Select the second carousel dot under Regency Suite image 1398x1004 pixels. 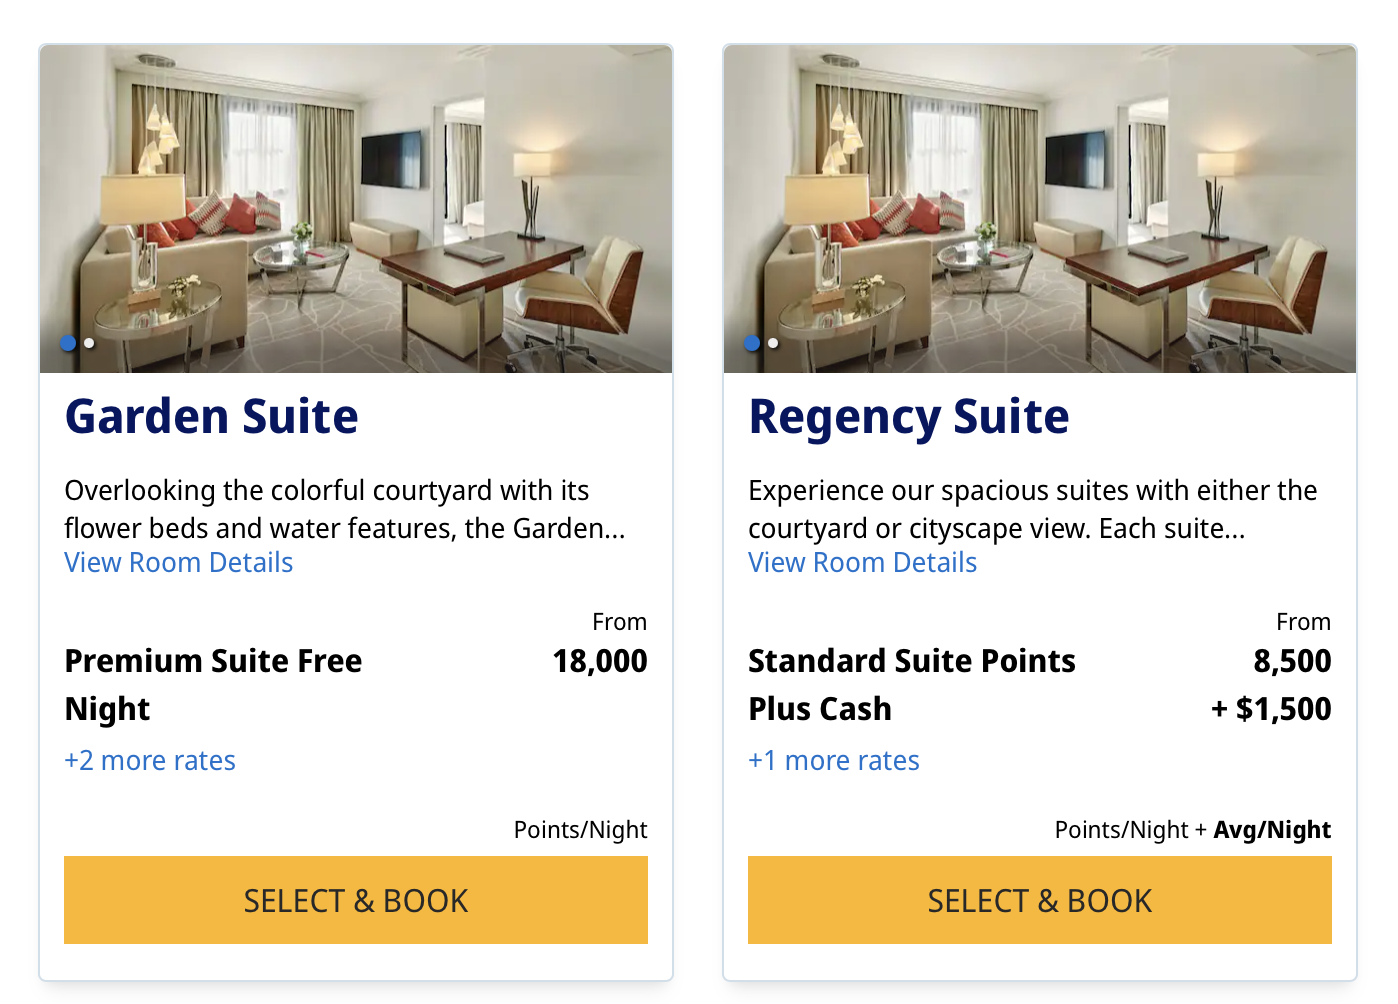coord(772,343)
